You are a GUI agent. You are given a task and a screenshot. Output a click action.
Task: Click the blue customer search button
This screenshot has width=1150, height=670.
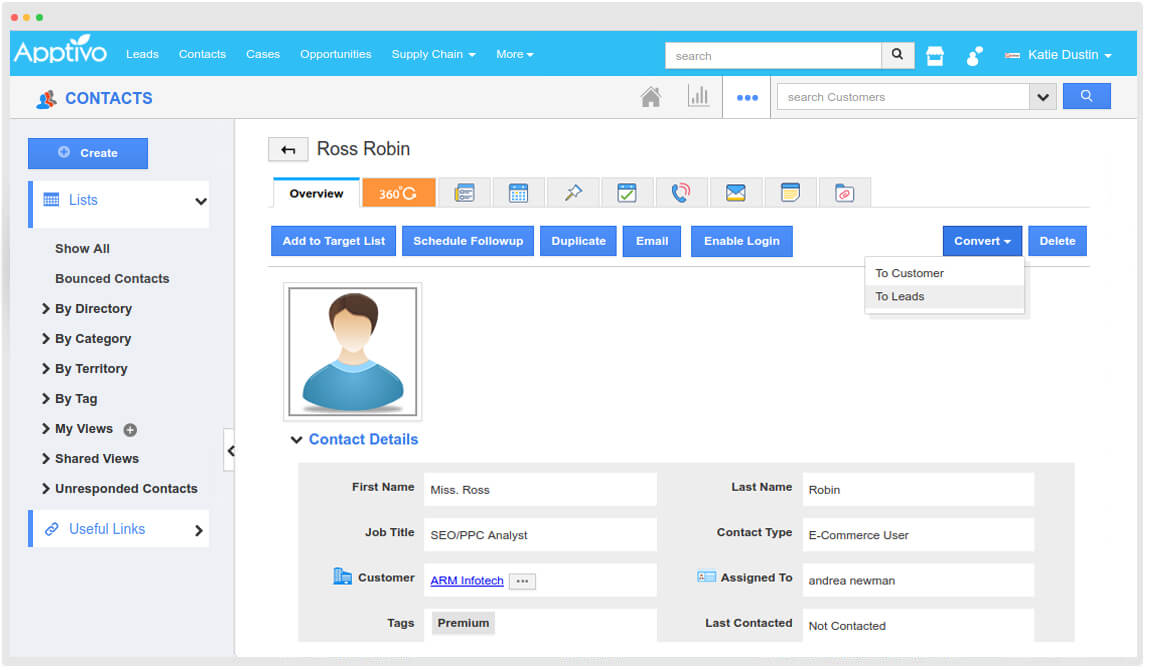click(1086, 97)
